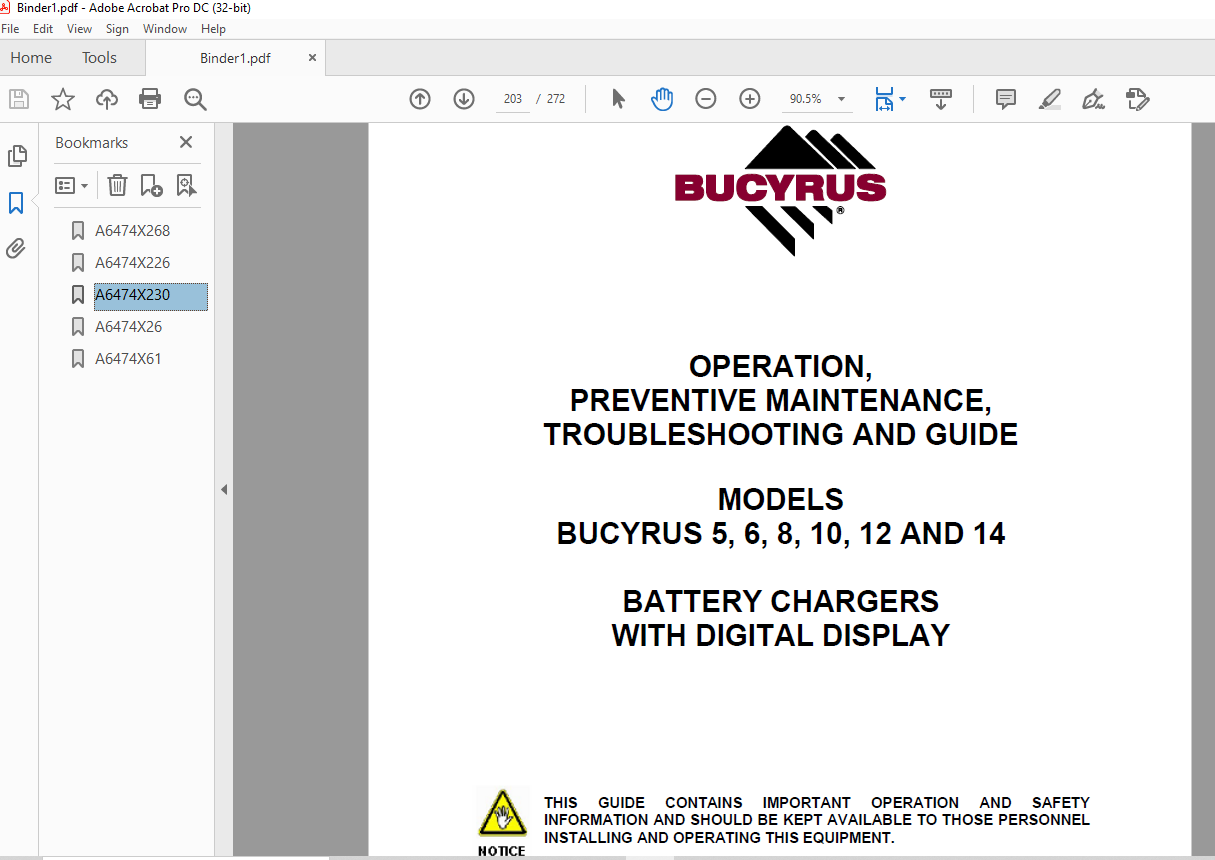Image resolution: width=1215 pixels, height=860 pixels.
Task: Add a new bookmark icon
Action: 151,185
